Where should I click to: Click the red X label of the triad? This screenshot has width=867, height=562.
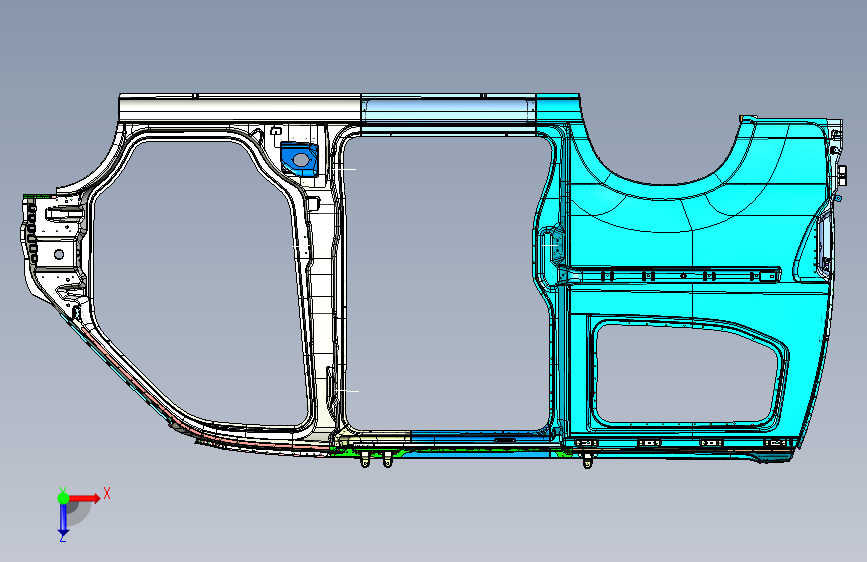point(107,493)
